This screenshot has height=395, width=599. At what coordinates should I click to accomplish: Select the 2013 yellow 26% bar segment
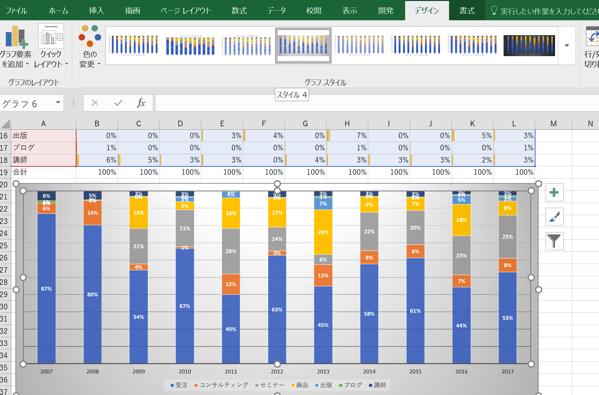(x=323, y=232)
